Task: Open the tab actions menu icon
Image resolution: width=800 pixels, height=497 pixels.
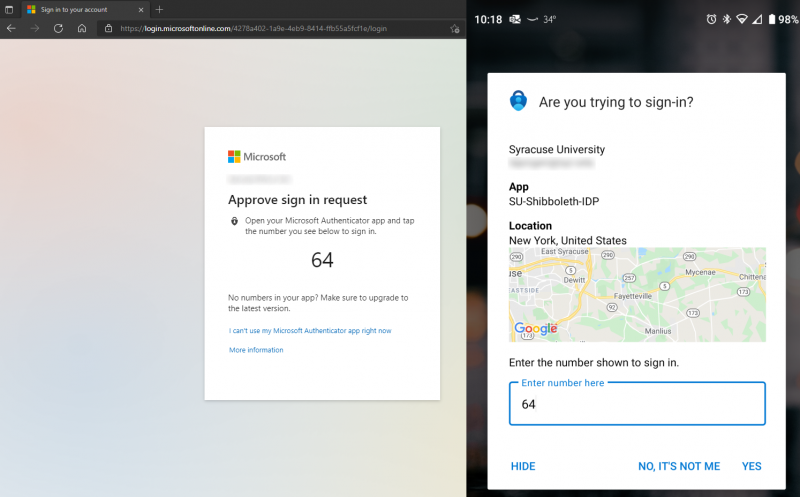Action: [x=9, y=9]
